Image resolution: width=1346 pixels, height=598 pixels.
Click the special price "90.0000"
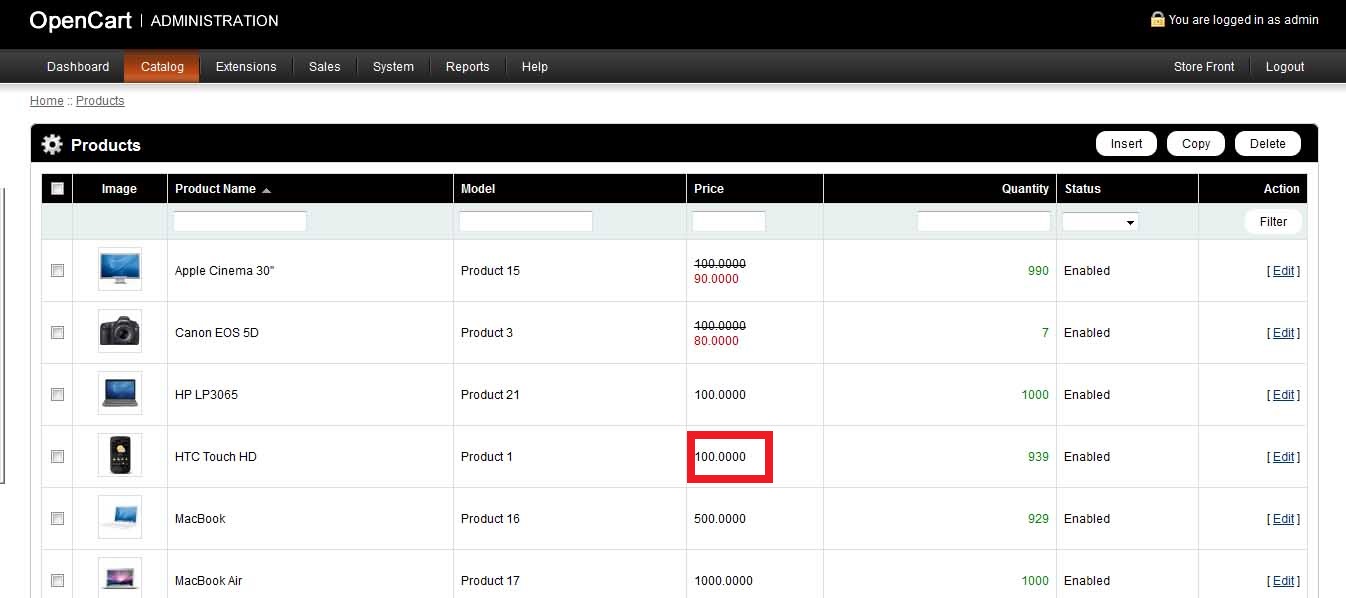tap(716, 279)
